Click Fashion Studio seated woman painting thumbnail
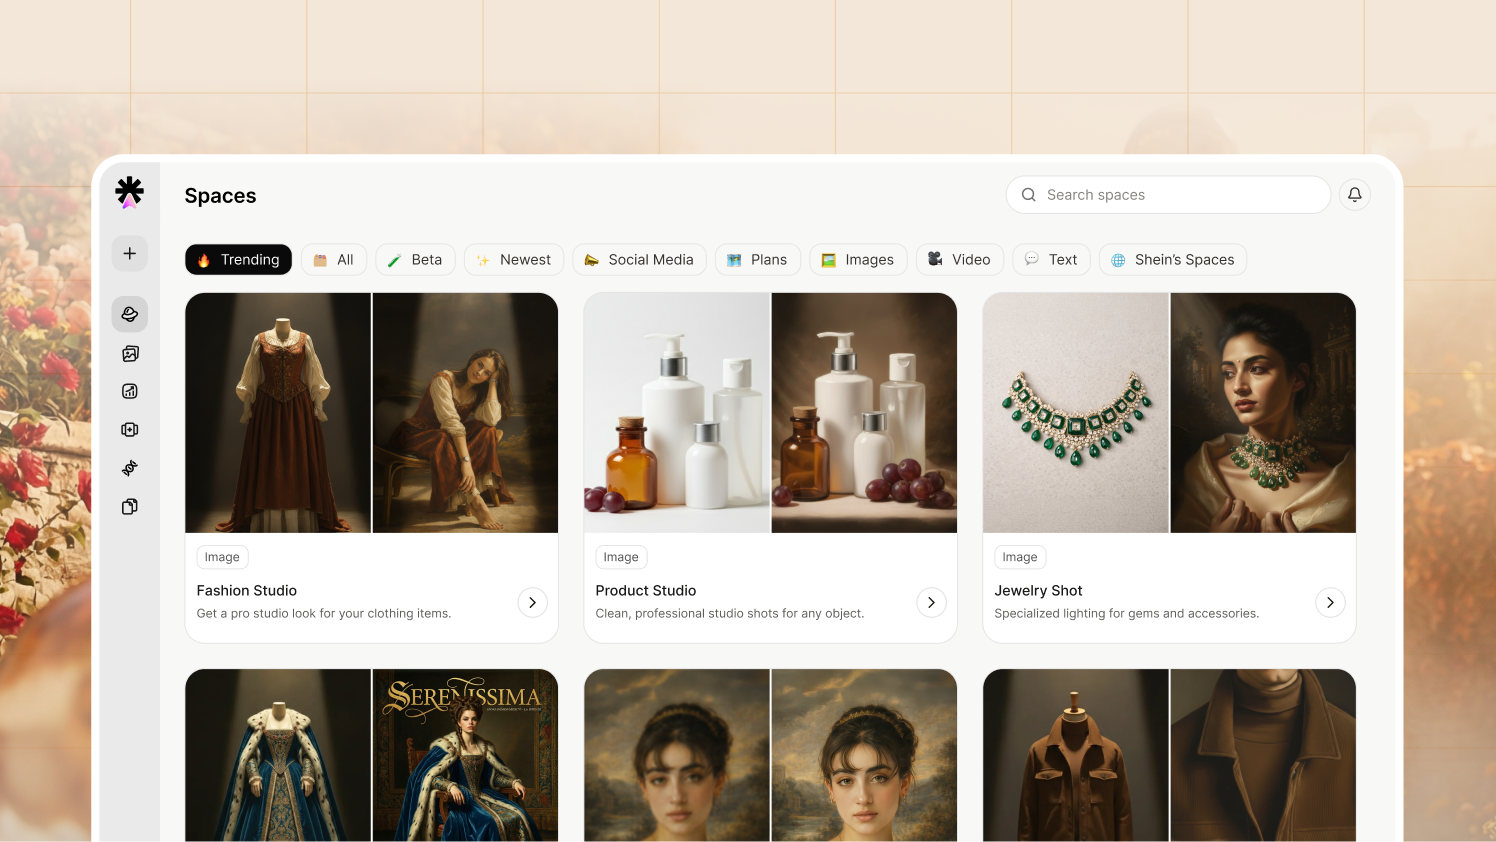The width and height of the screenshot is (1496, 842). [465, 413]
